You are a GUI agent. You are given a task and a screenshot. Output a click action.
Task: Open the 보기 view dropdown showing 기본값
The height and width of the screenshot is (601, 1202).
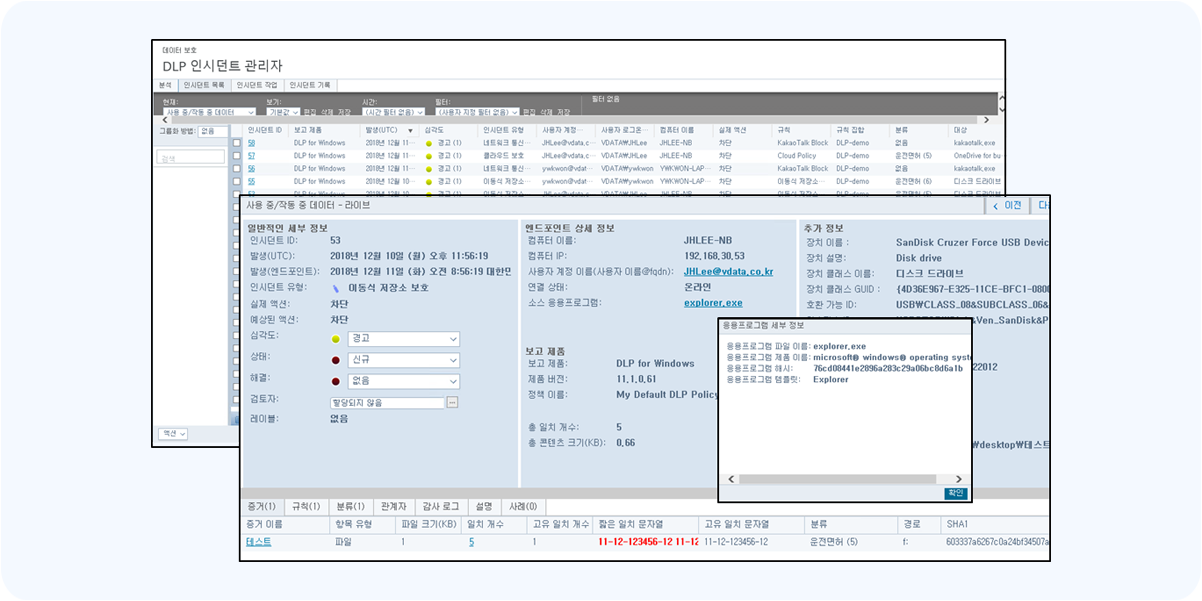(284, 112)
